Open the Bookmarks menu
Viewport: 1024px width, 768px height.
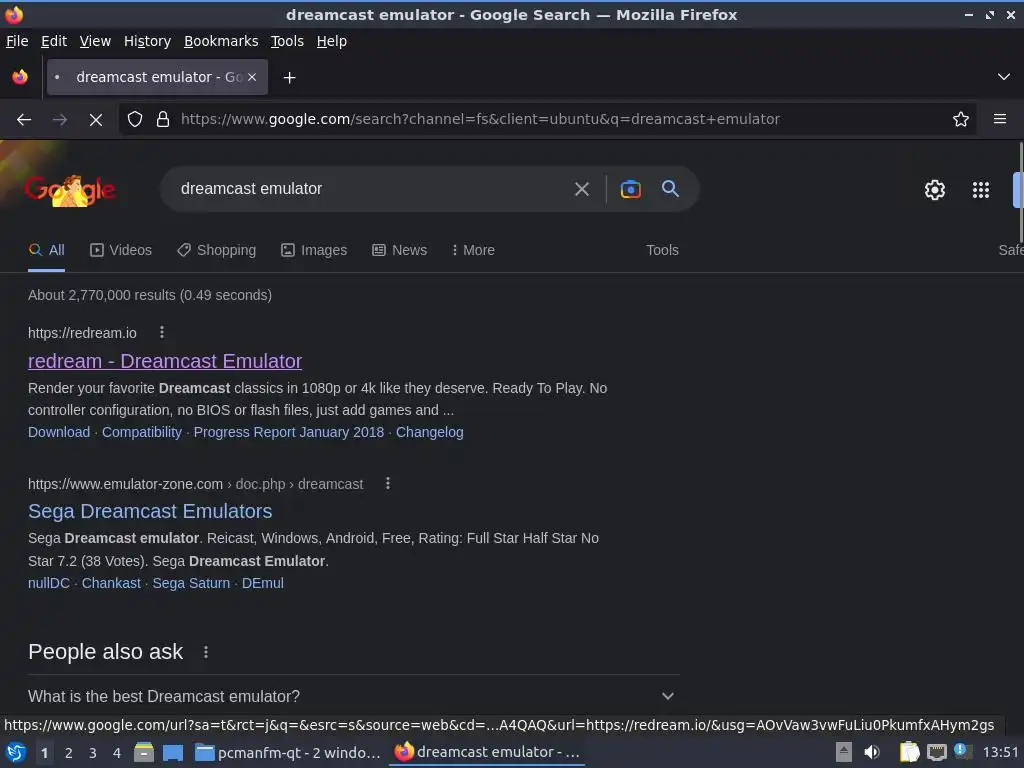click(x=221, y=41)
